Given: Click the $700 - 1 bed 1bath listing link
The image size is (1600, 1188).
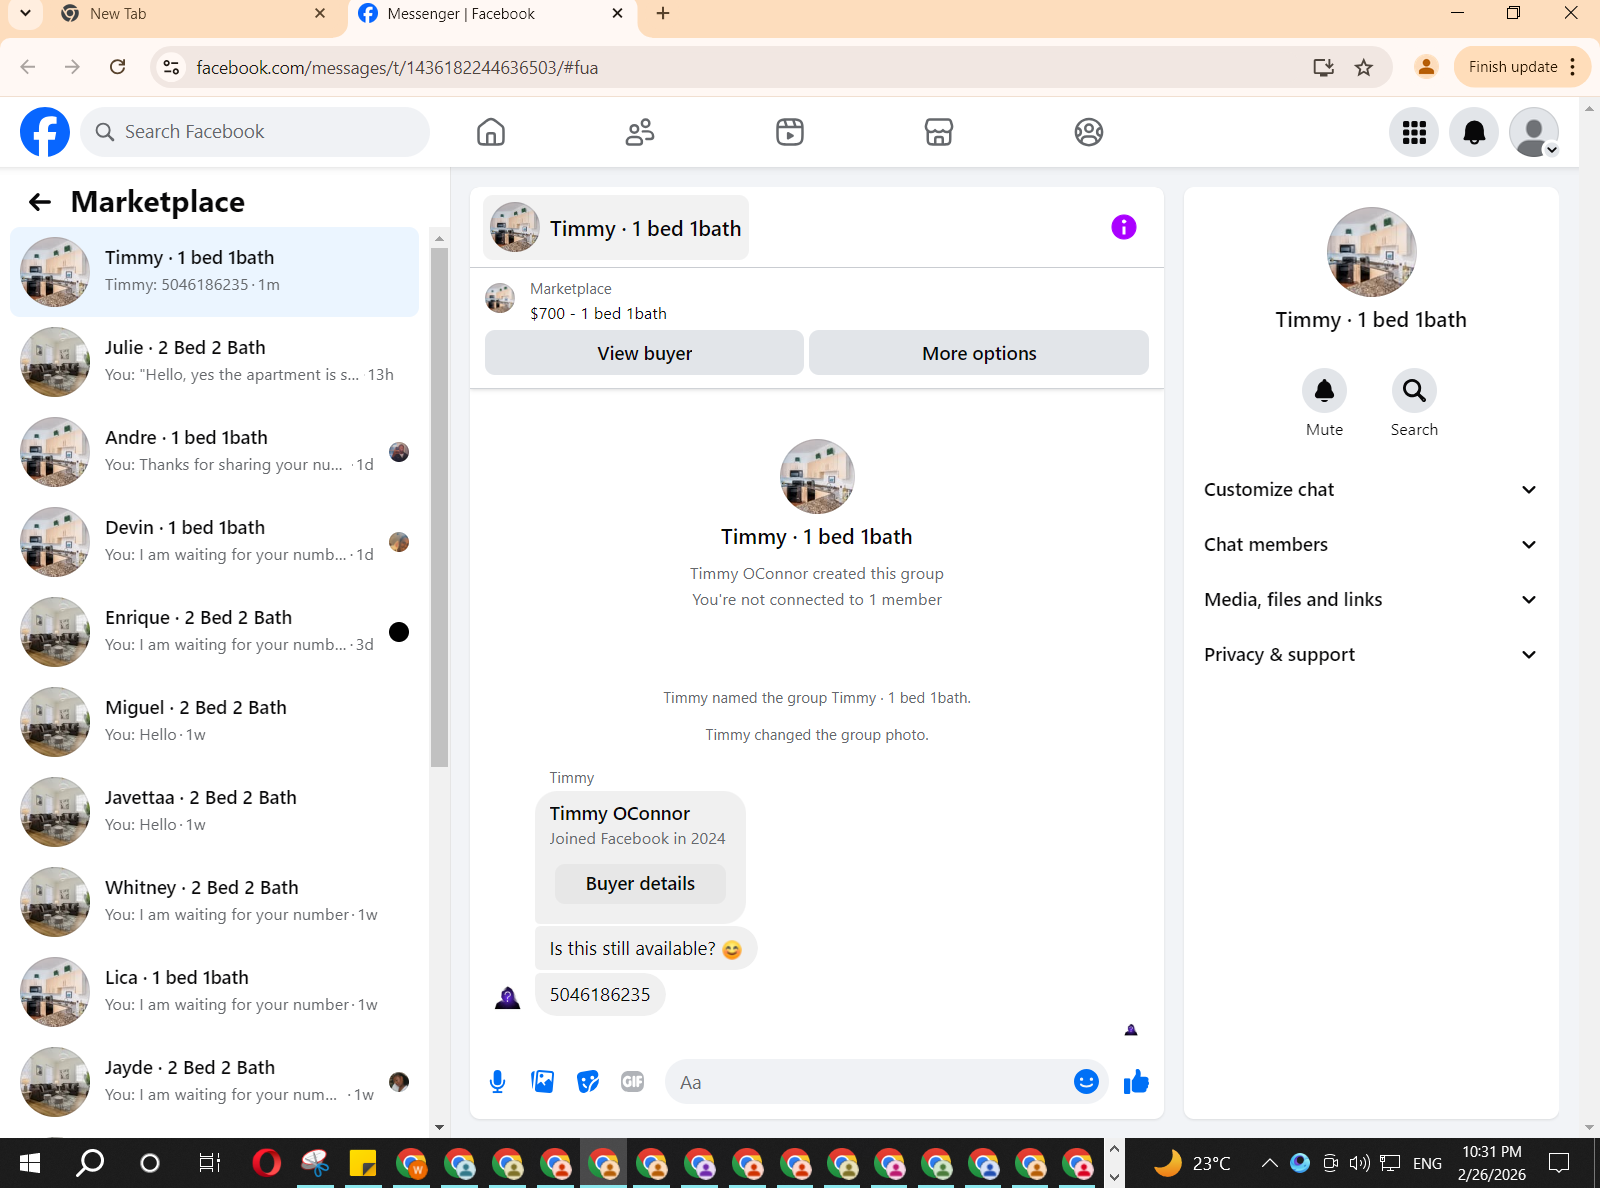Looking at the screenshot, I should click(598, 314).
